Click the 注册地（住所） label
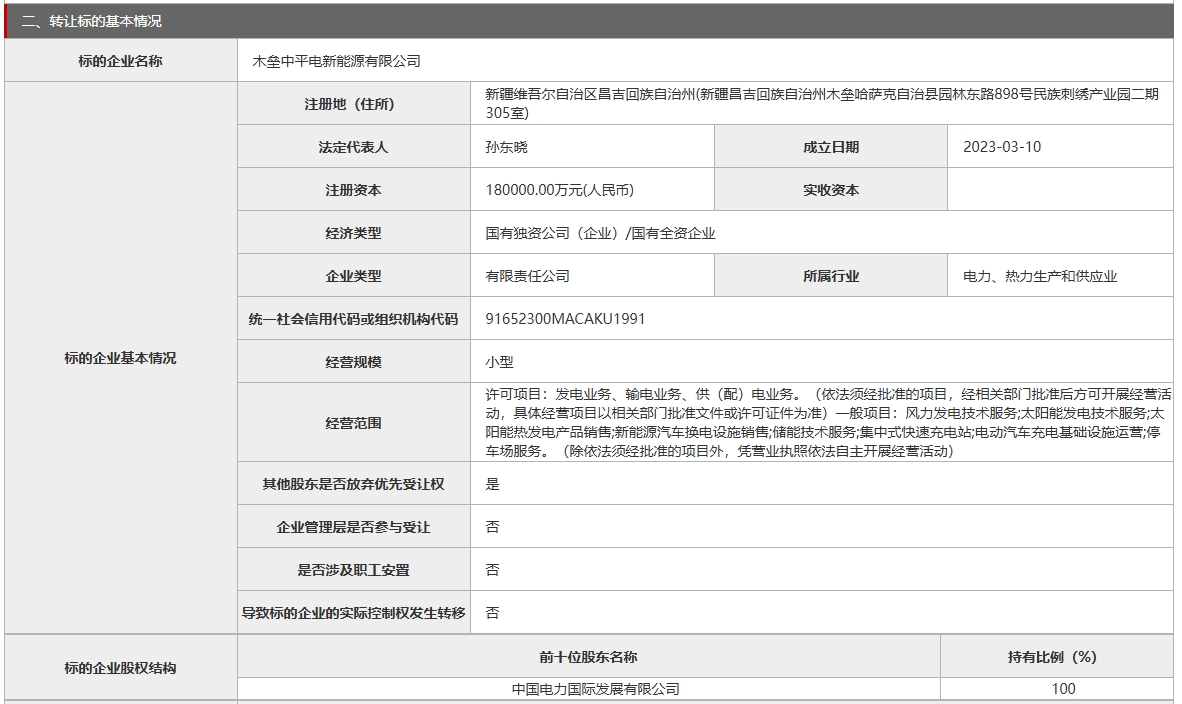The height and width of the screenshot is (704, 1182). pyautogui.click(x=354, y=104)
